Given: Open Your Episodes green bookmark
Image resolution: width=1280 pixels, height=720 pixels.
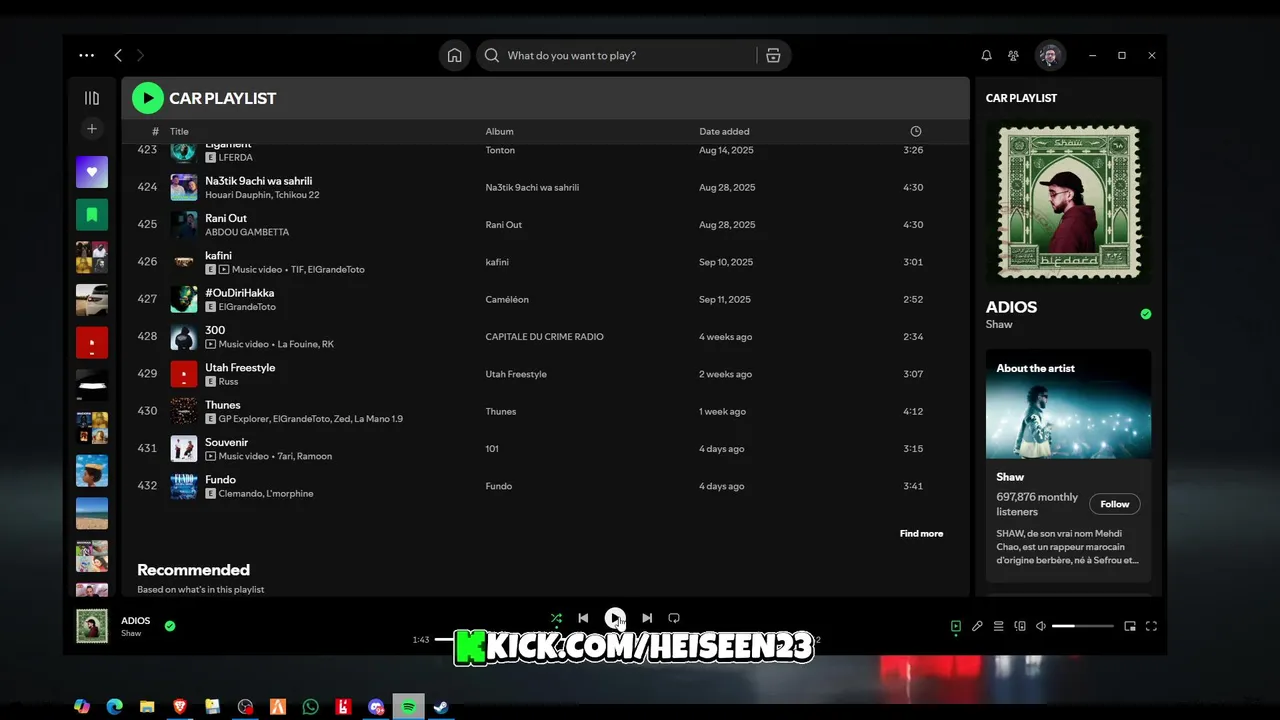Looking at the screenshot, I should (92, 215).
